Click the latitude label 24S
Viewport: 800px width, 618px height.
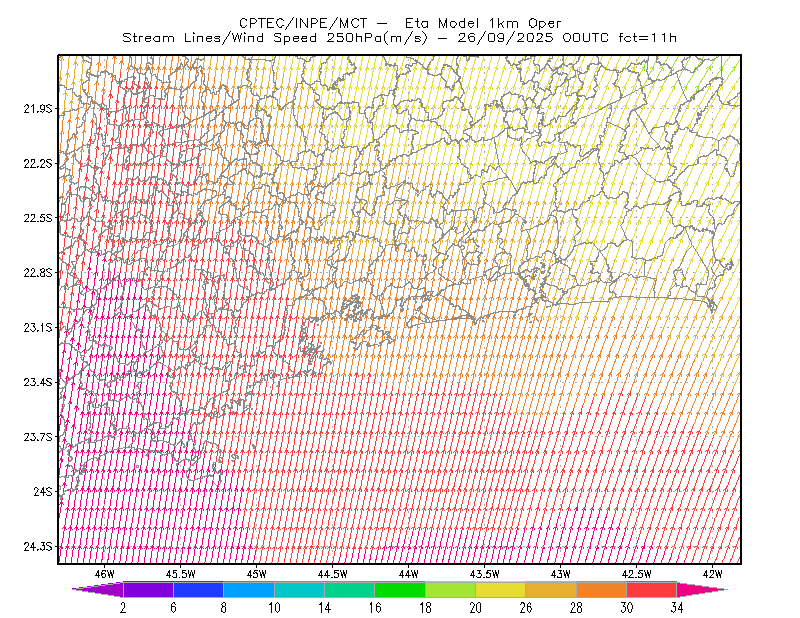pos(43,491)
